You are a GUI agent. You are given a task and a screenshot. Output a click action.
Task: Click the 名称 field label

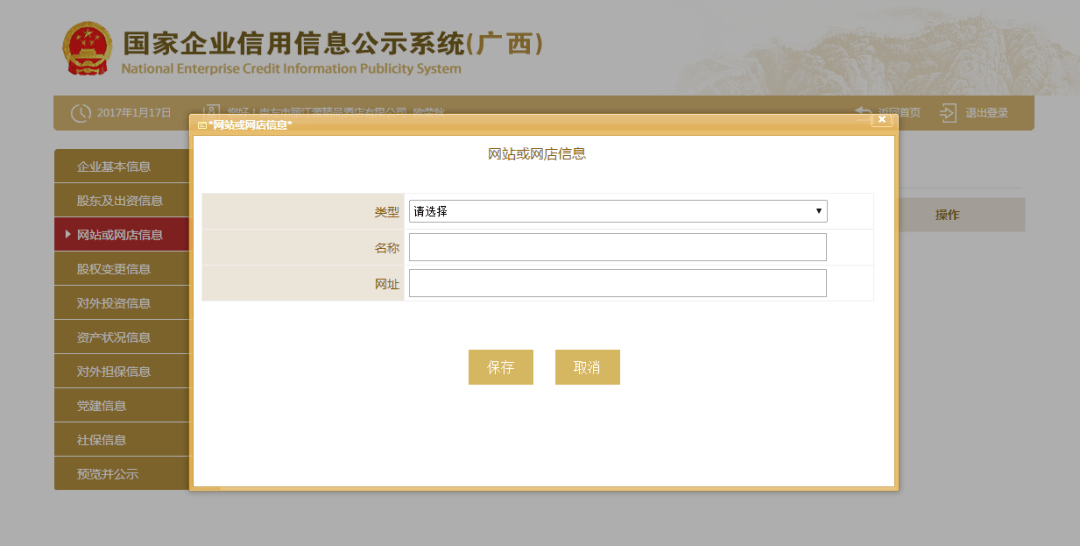click(x=386, y=248)
